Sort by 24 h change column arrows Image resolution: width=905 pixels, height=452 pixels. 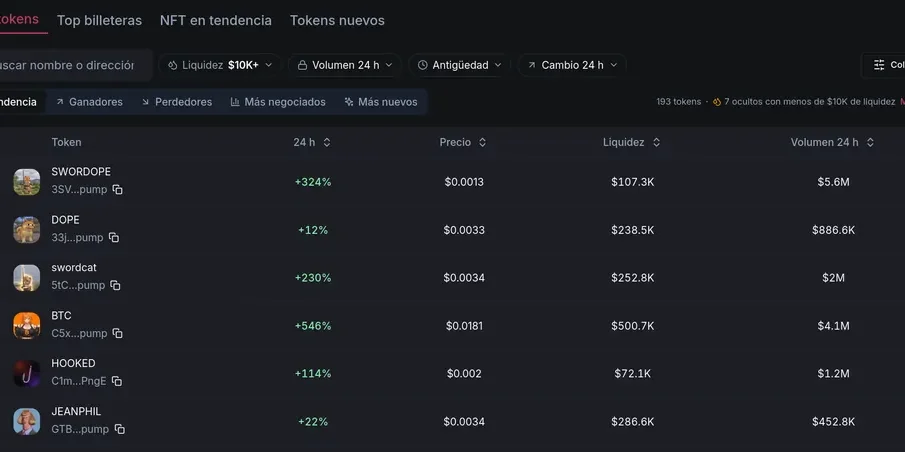[327, 142]
